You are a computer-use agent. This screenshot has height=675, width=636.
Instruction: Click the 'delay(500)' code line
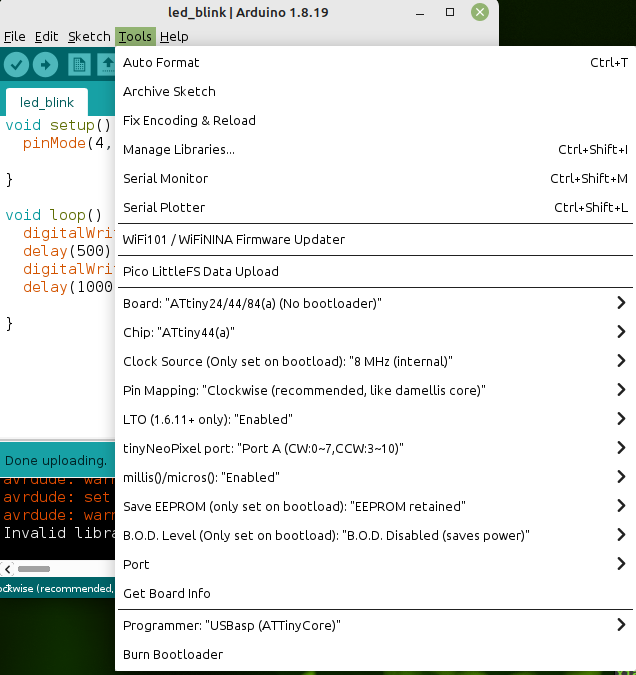[x=67, y=251]
